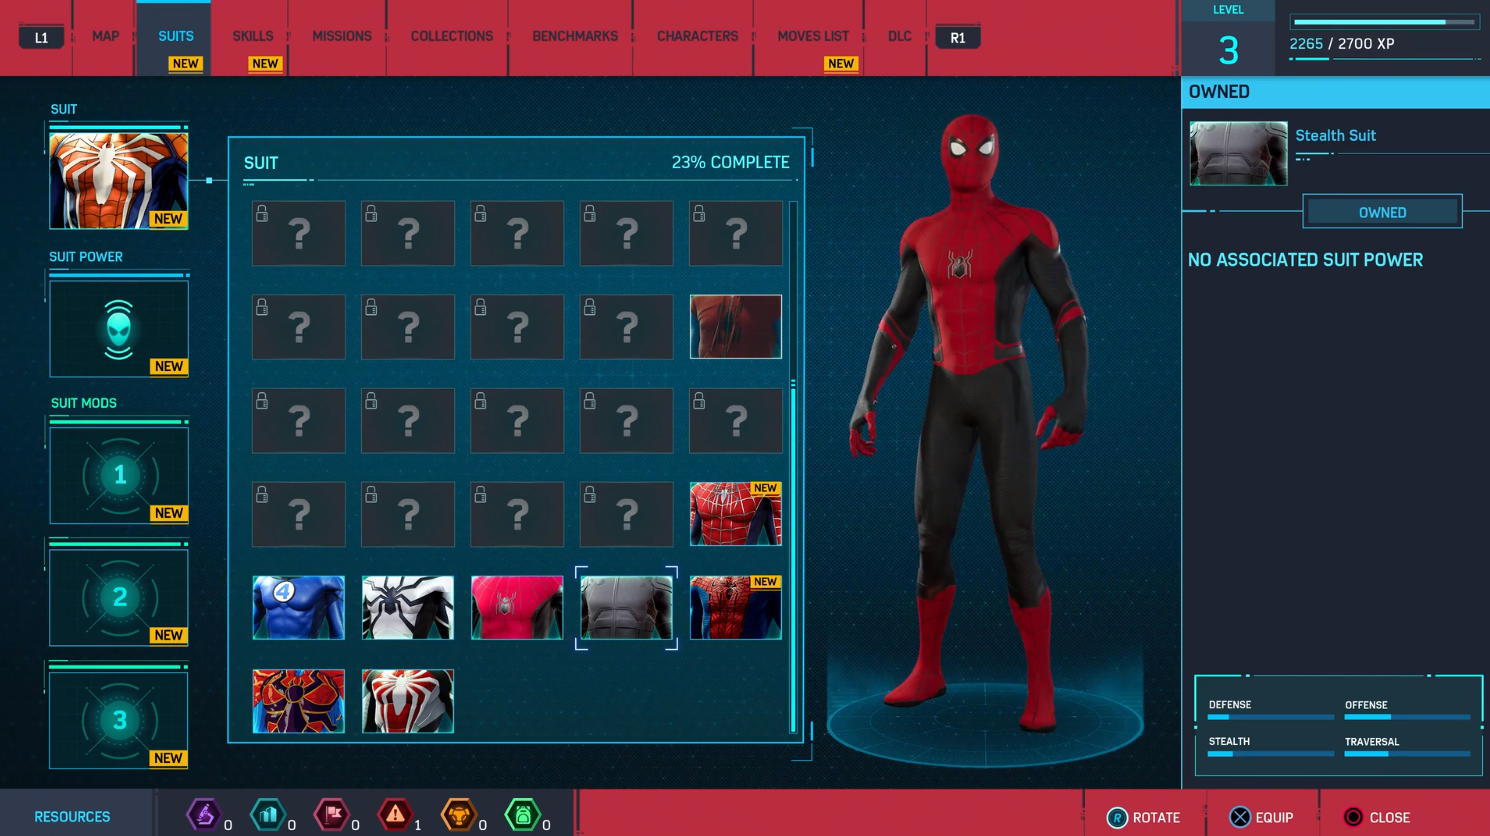Image resolution: width=1490 pixels, height=836 pixels.
Task: Select the blue Fantastic Four suit thumbnail
Action: [299, 608]
